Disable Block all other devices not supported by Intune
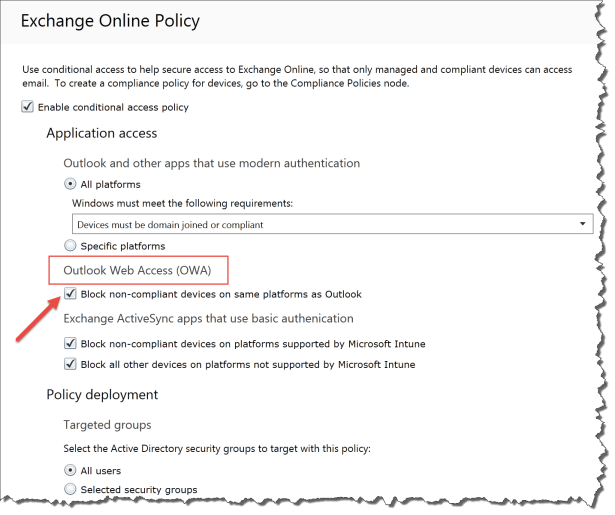 coord(70,364)
